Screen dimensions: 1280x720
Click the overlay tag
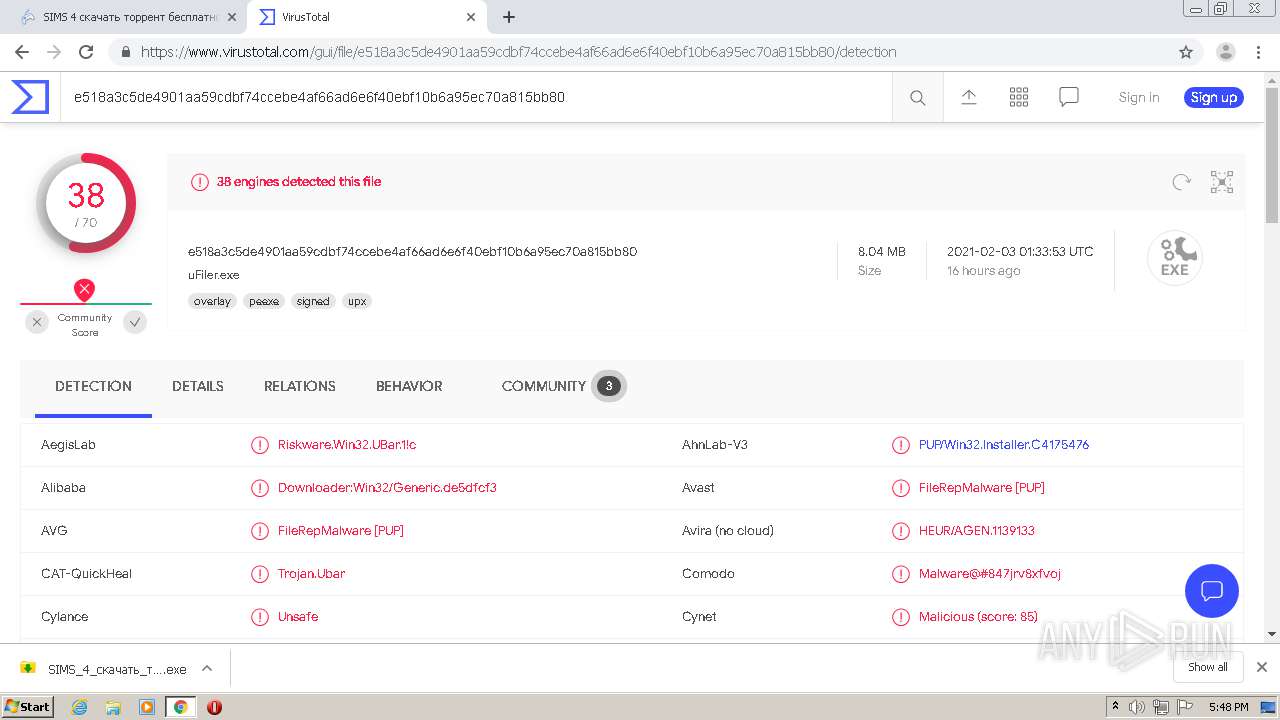212,301
